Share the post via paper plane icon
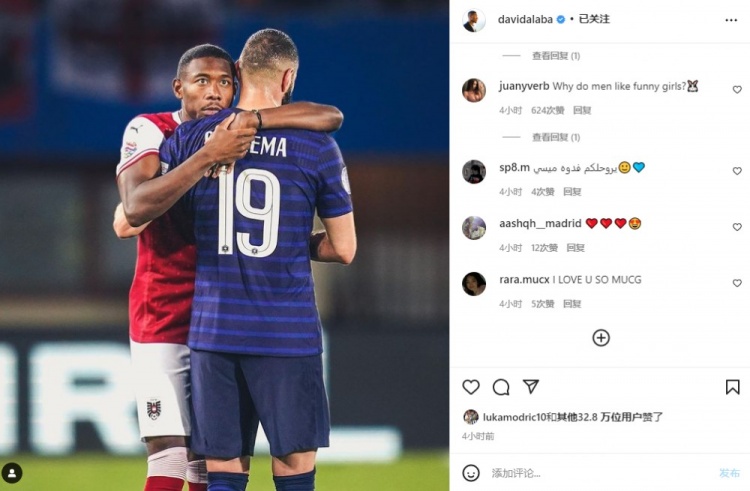This screenshot has width=750, height=491. (x=531, y=386)
